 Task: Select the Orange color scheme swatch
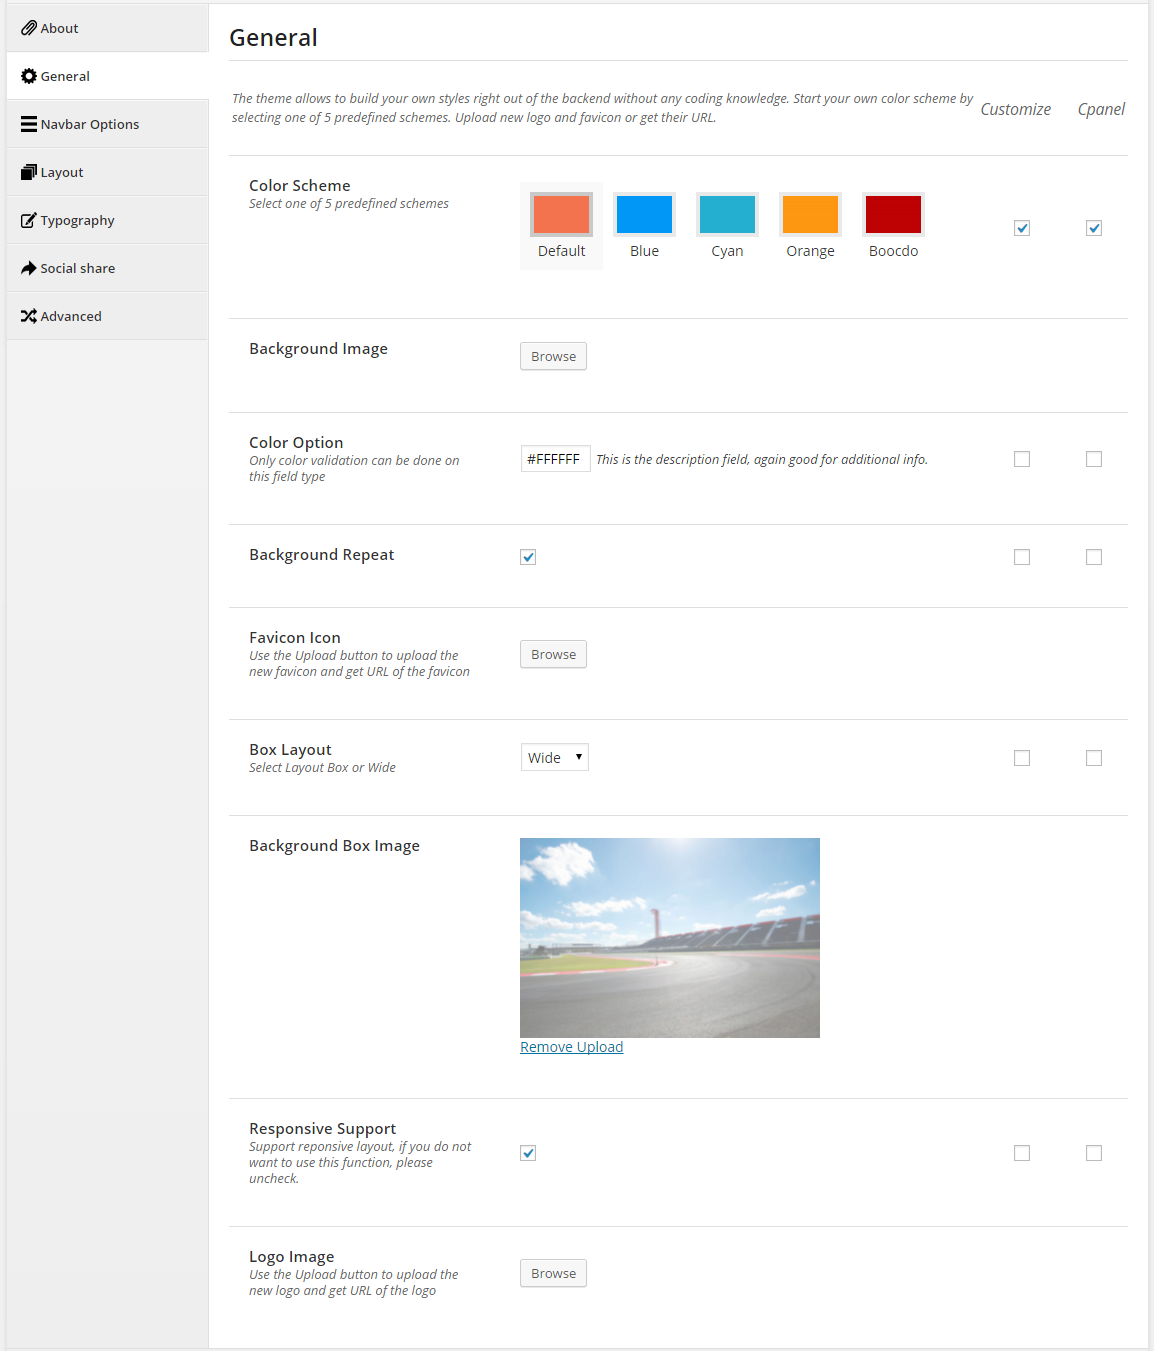810,214
